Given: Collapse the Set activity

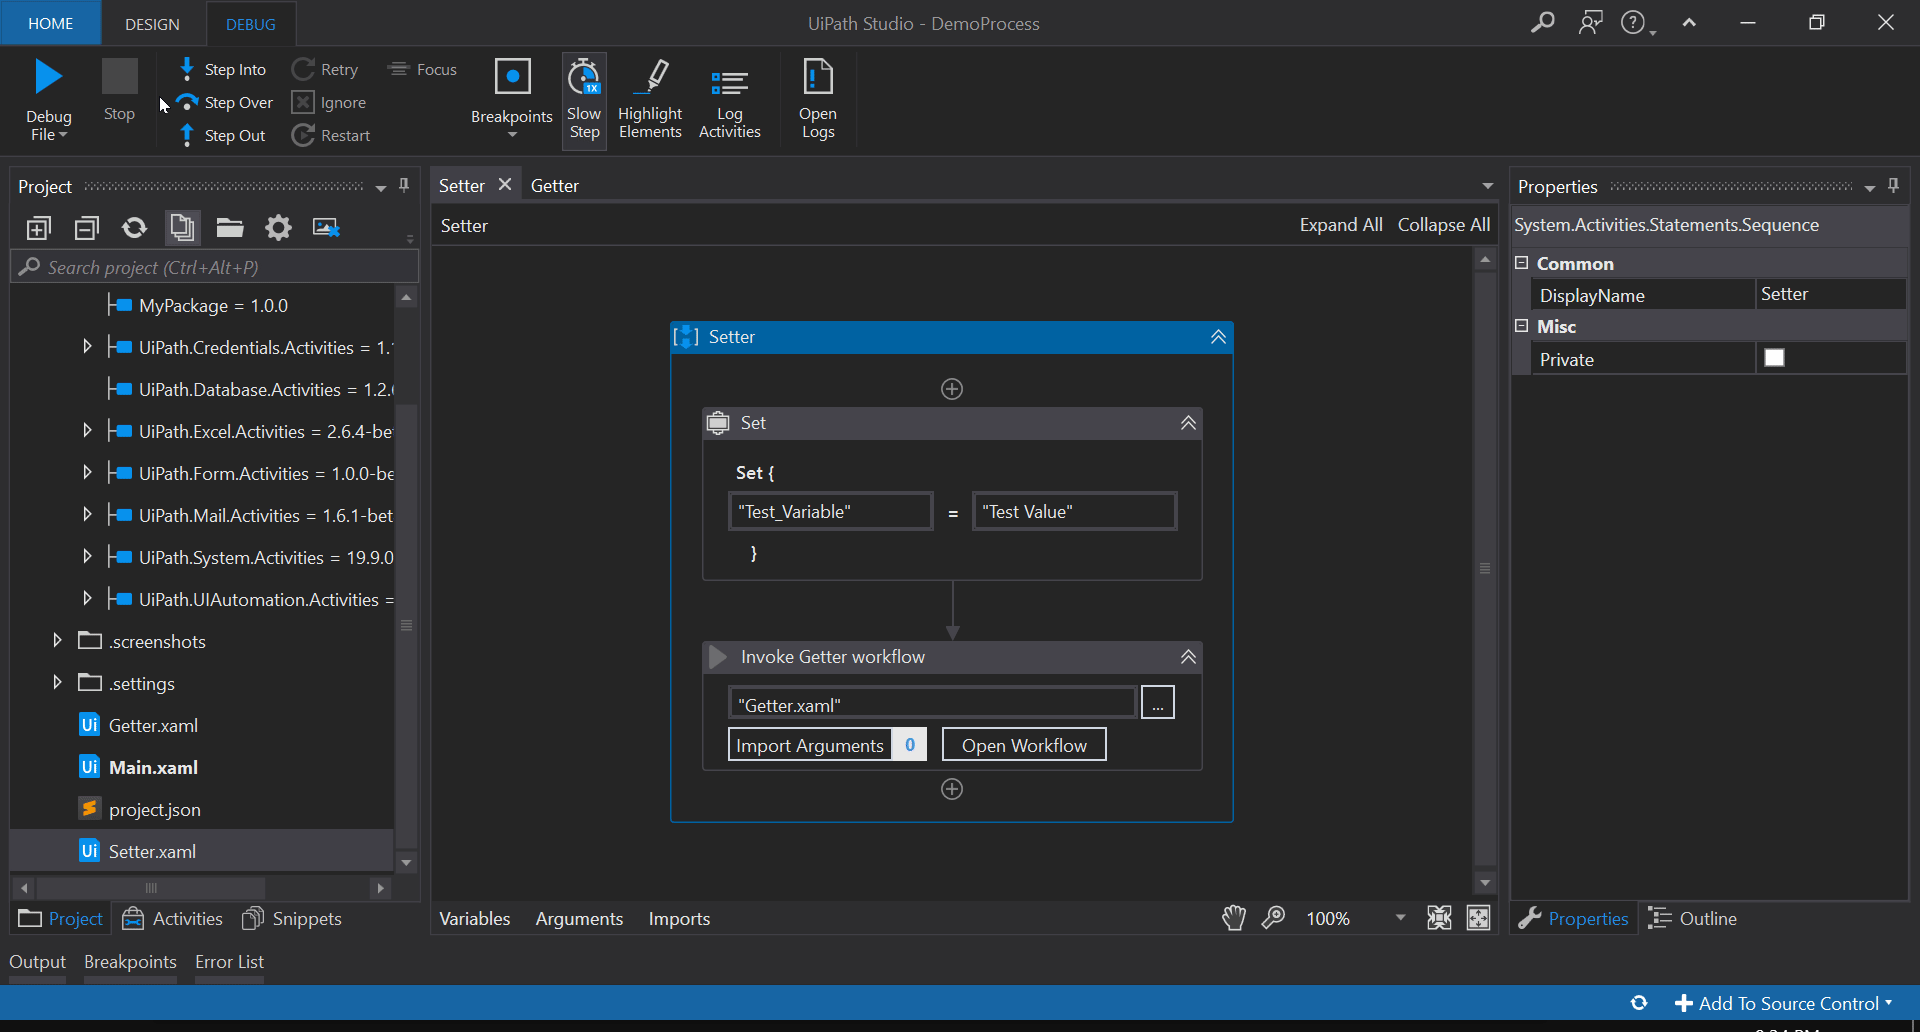Looking at the screenshot, I should coord(1188,423).
